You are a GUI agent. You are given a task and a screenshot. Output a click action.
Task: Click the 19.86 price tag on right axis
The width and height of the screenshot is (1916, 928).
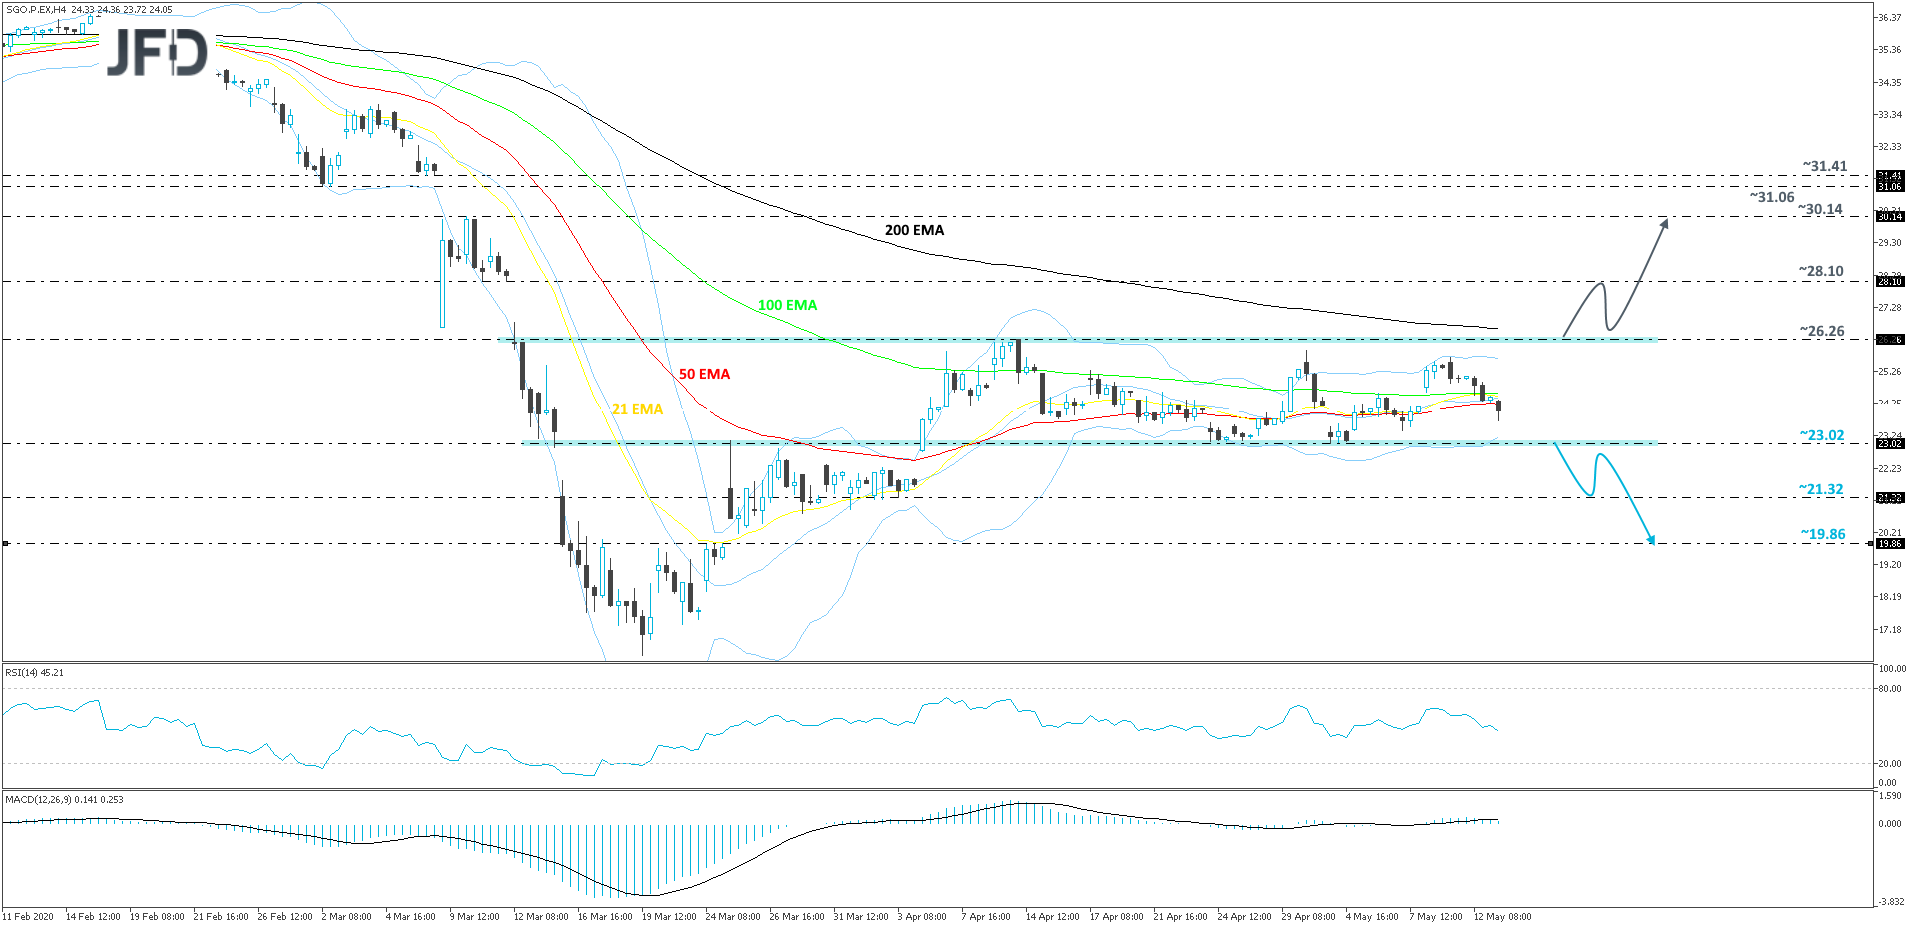(x=1889, y=544)
